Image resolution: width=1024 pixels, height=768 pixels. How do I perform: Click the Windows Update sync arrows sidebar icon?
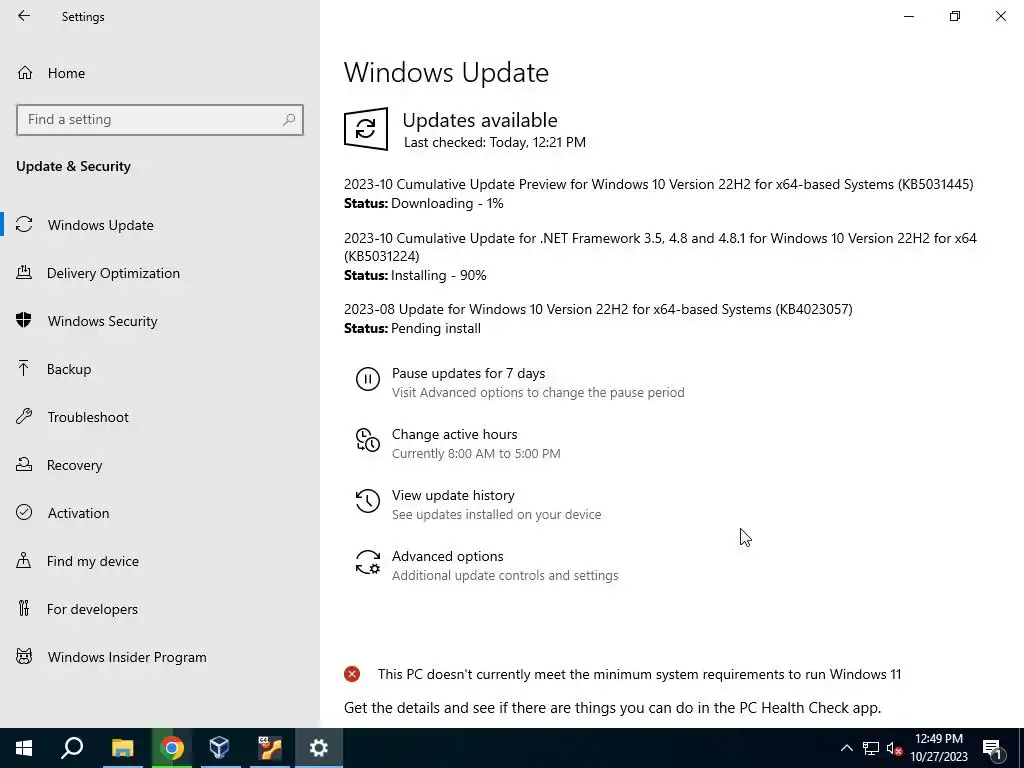[x=24, y=225]
